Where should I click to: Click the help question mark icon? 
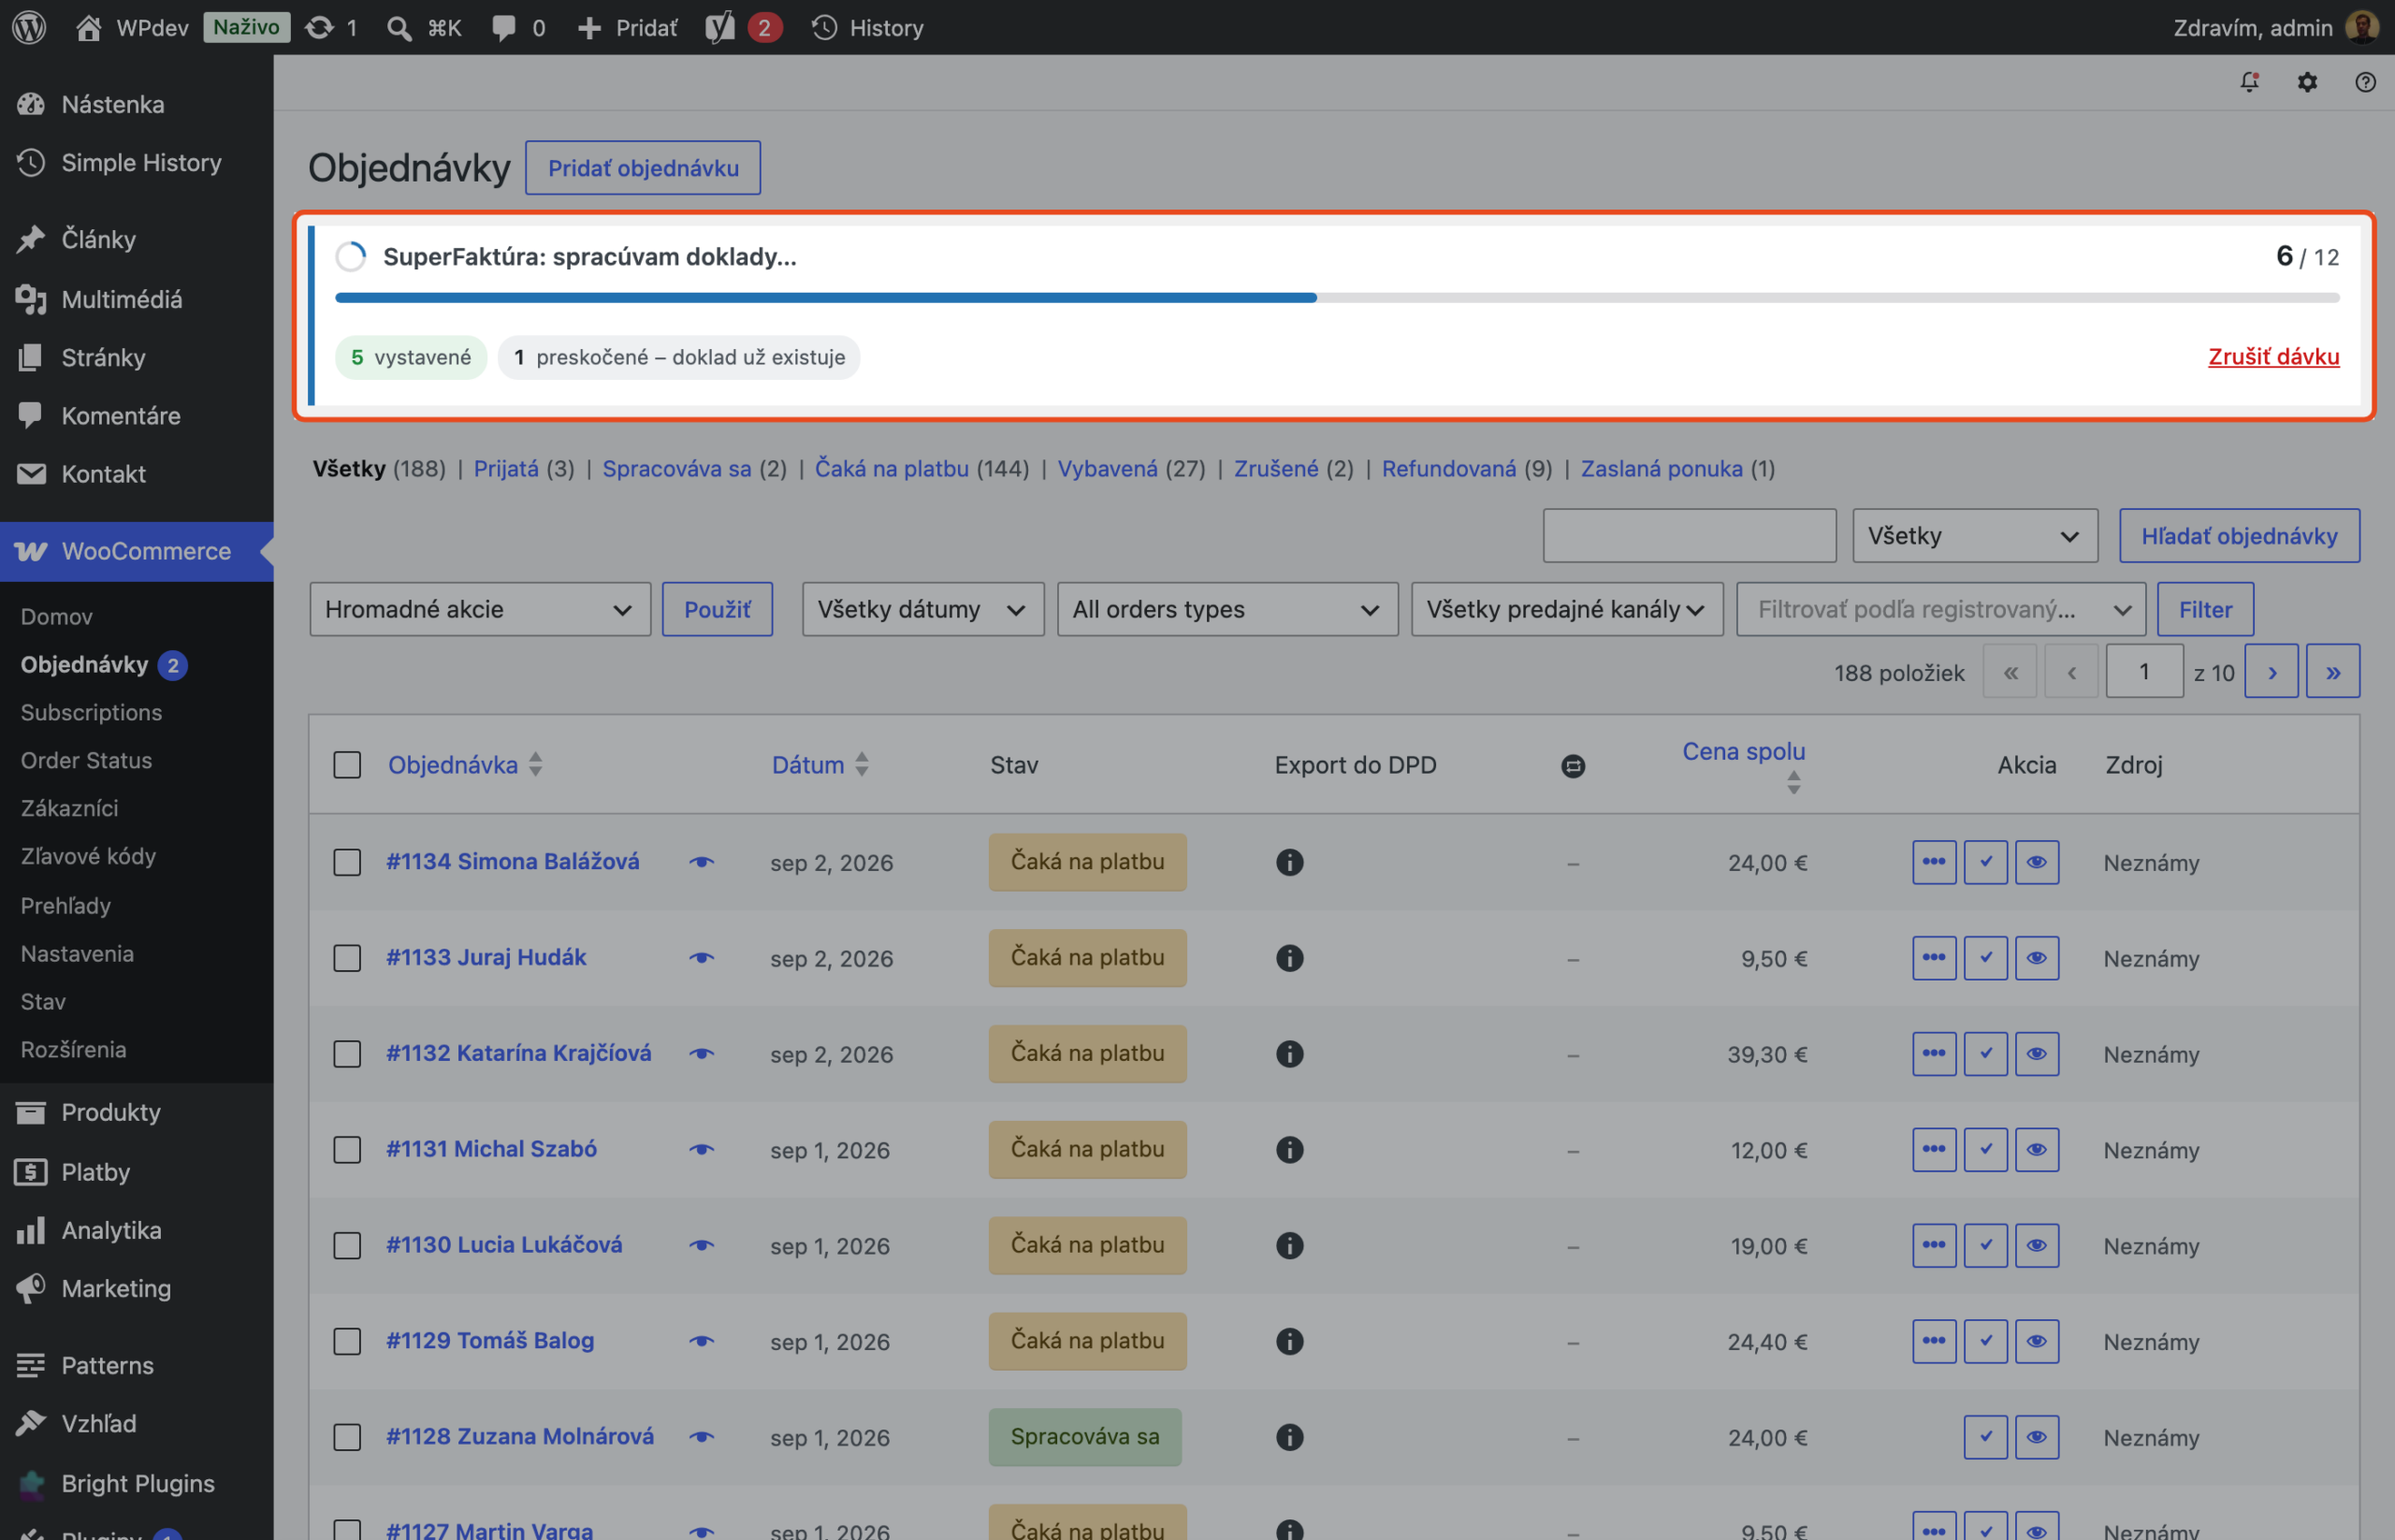click(x=2365, y=82)
